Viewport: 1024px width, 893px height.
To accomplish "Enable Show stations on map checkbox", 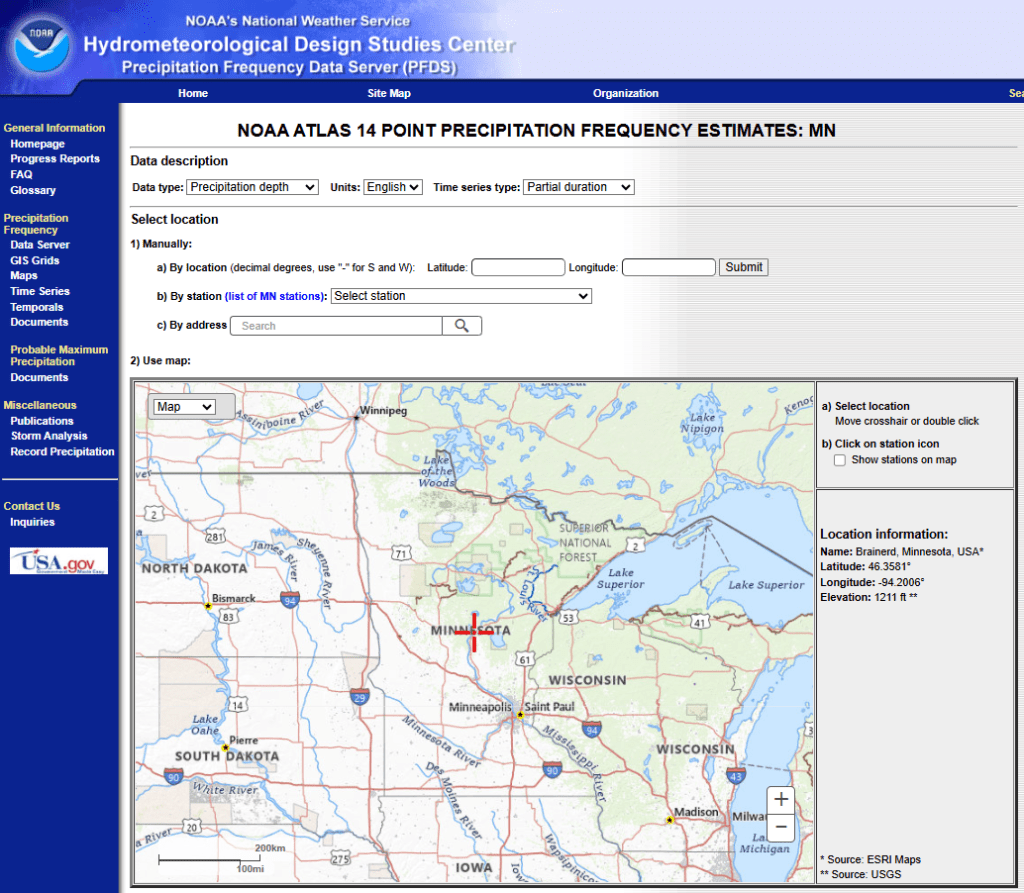I will tap(840, 460).
